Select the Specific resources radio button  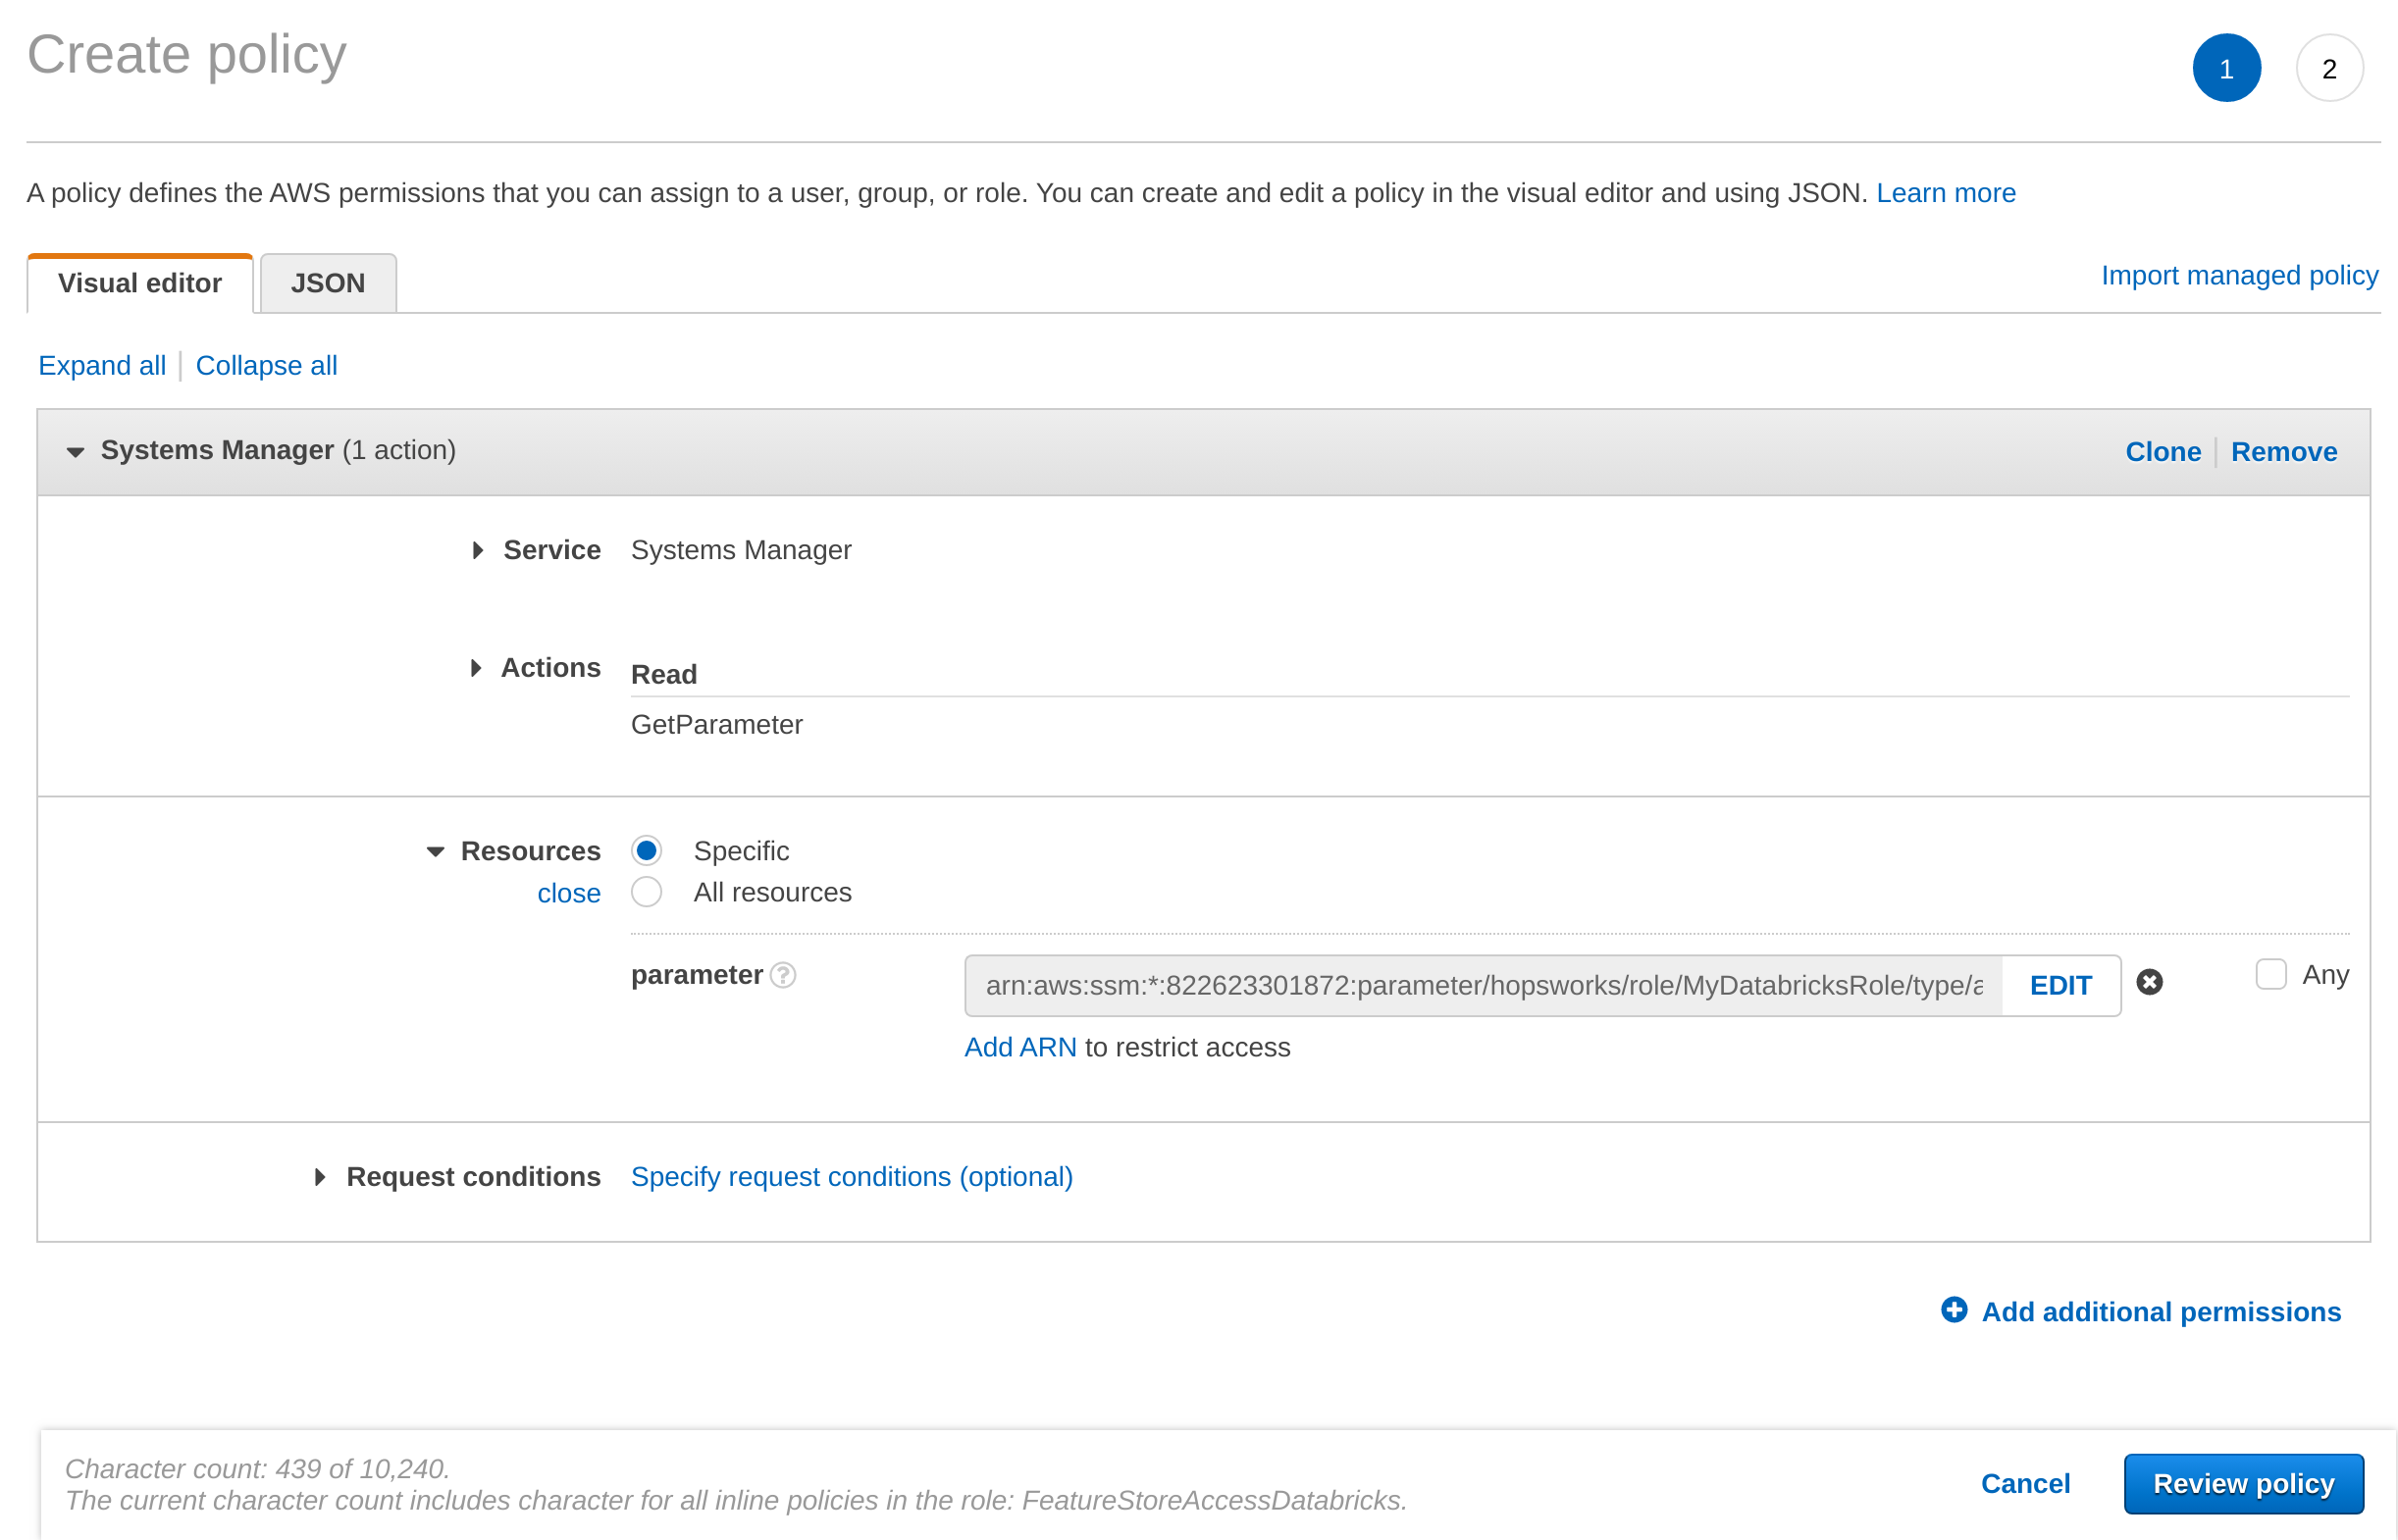tap(647, 851)
